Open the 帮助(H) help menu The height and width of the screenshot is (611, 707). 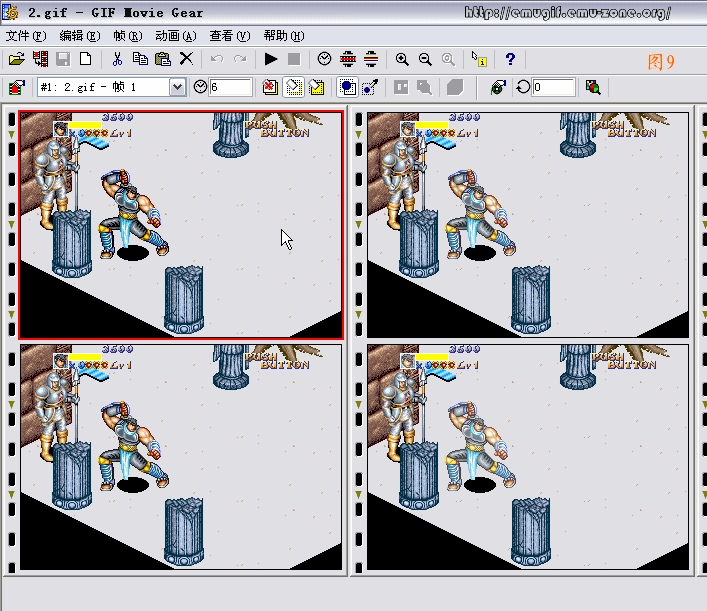(x=284, y=36)
